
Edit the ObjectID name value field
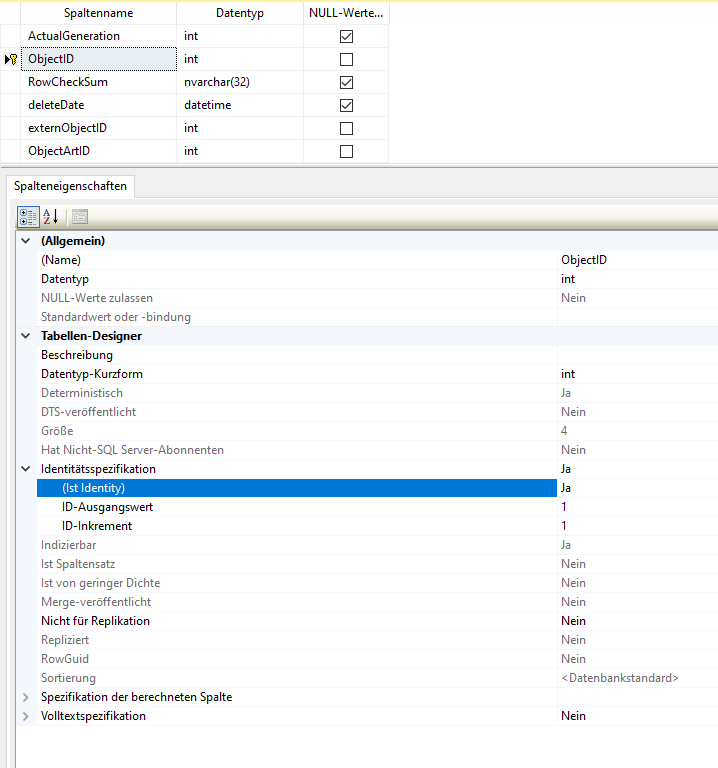click(638, 260)
